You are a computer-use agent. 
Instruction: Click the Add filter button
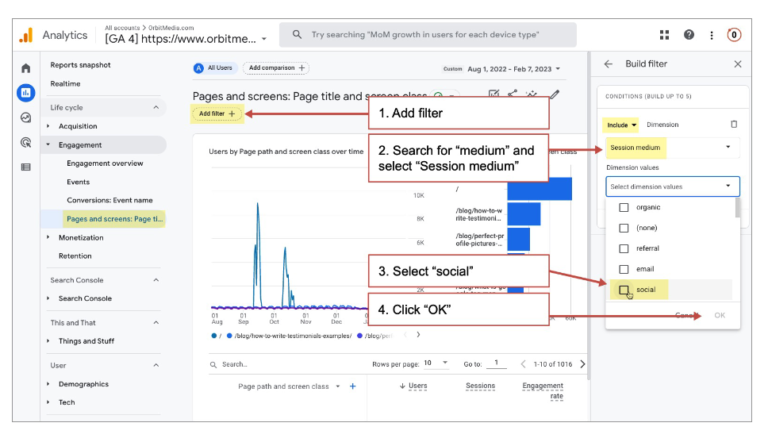click(x=217, y=114)
